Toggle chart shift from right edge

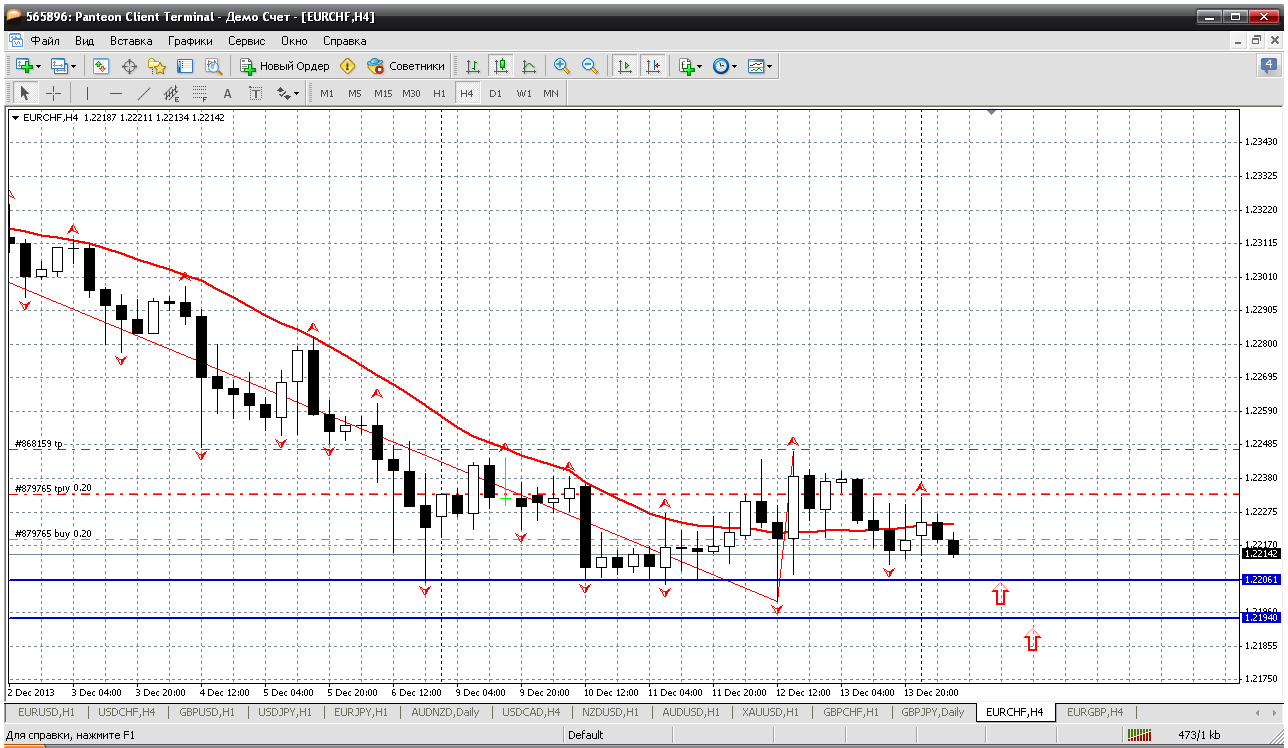click(x=653, y=66)
